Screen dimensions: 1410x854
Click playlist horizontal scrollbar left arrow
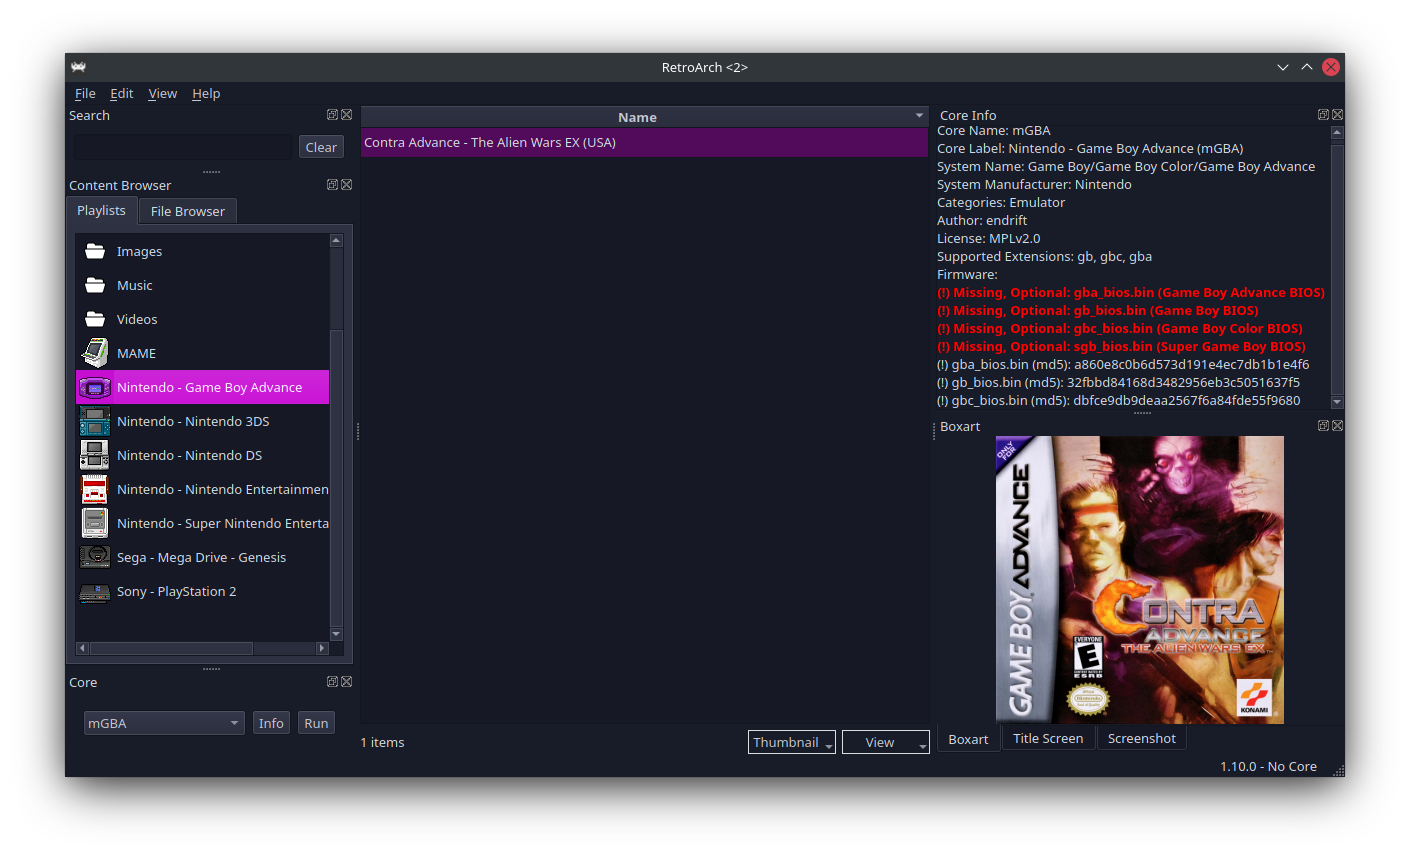coord(83,648)
